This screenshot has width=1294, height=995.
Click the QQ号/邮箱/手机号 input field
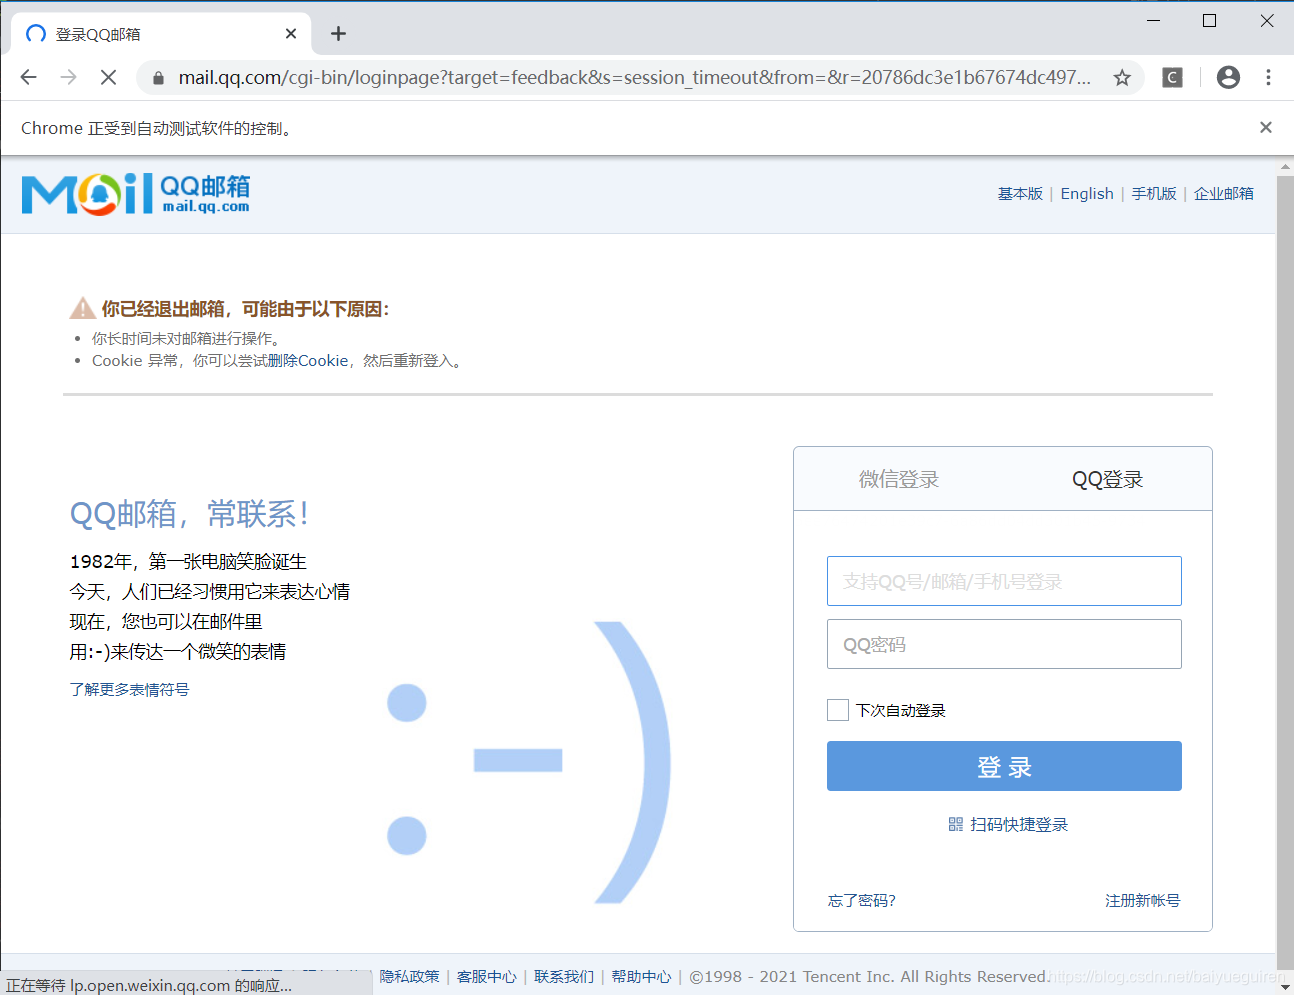[1004, 581]
